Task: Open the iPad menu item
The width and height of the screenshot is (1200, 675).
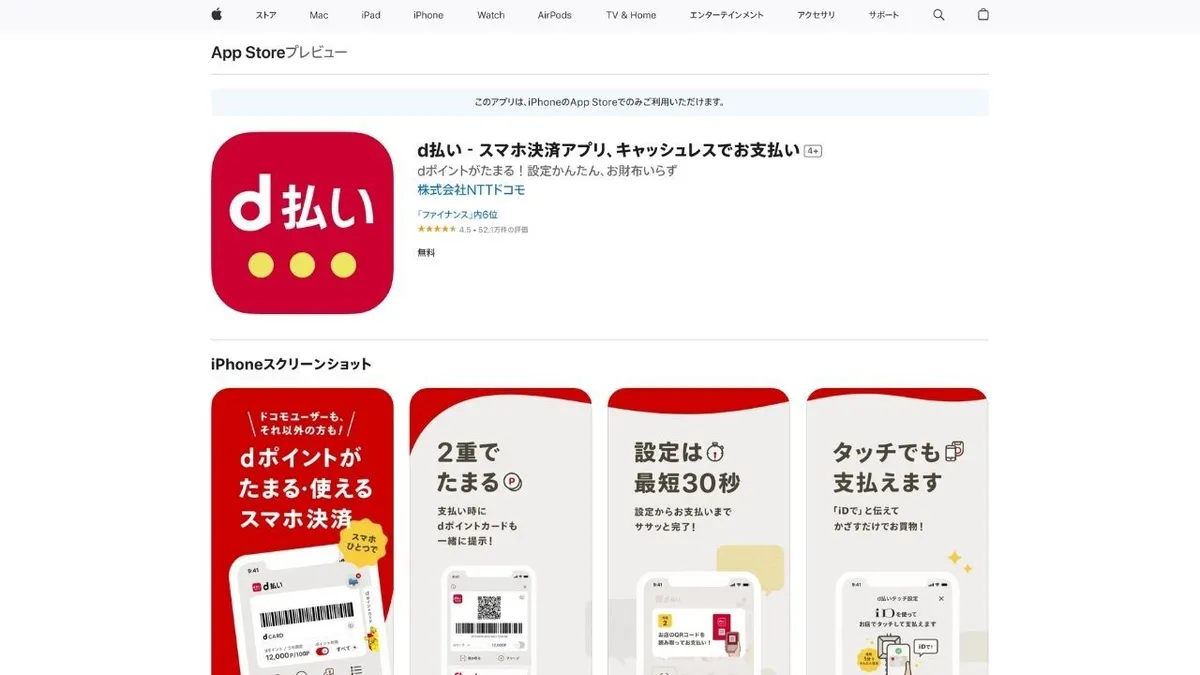Action: (371, 15)
